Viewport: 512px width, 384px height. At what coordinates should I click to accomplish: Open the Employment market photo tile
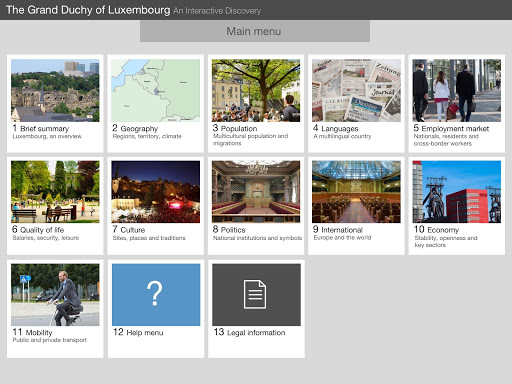point(457,90)
